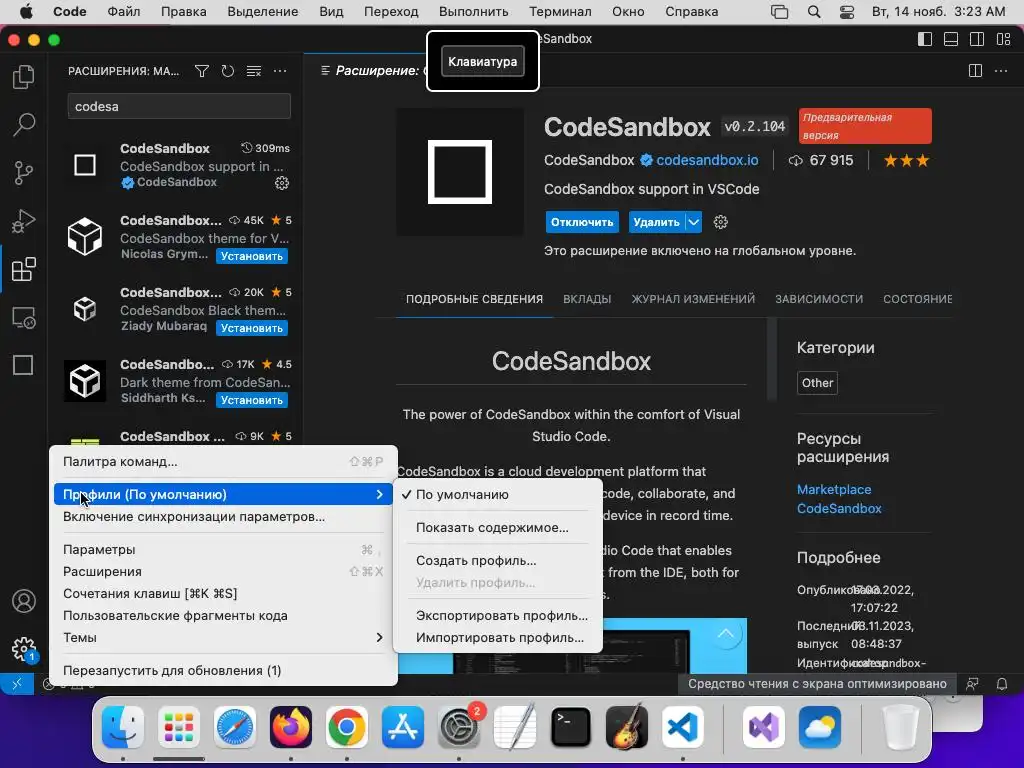Choose Экспортировать профиль...
Screen dimensions: 1024x768
point(497,616)
